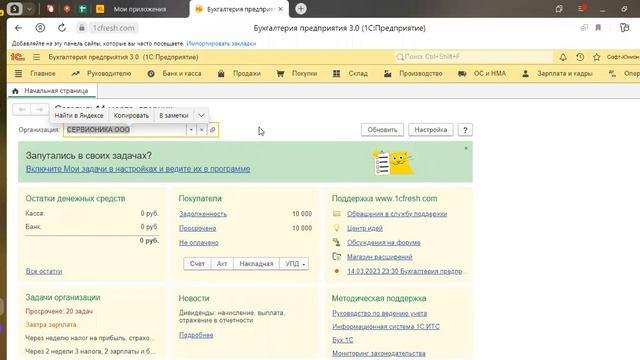Switch to Мои приложения browser tab
Image resolution: width=640 pixels, height=360 pixels.
click(140, 9)
